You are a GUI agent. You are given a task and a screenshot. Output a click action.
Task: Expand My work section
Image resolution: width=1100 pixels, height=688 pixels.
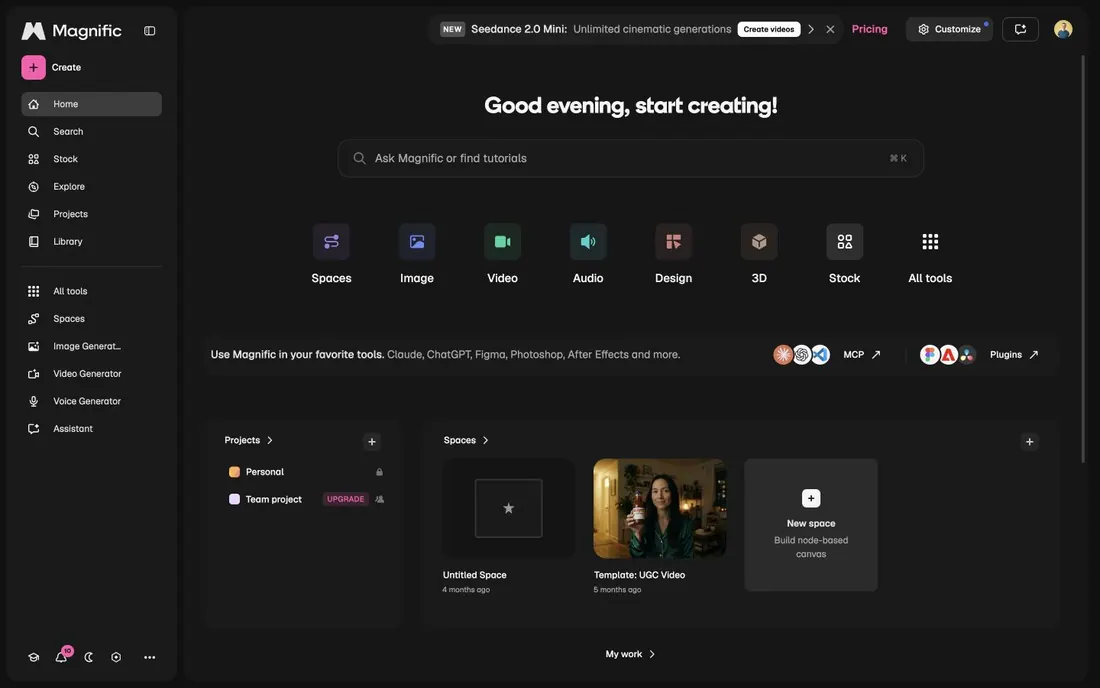(x=630, y=654)
